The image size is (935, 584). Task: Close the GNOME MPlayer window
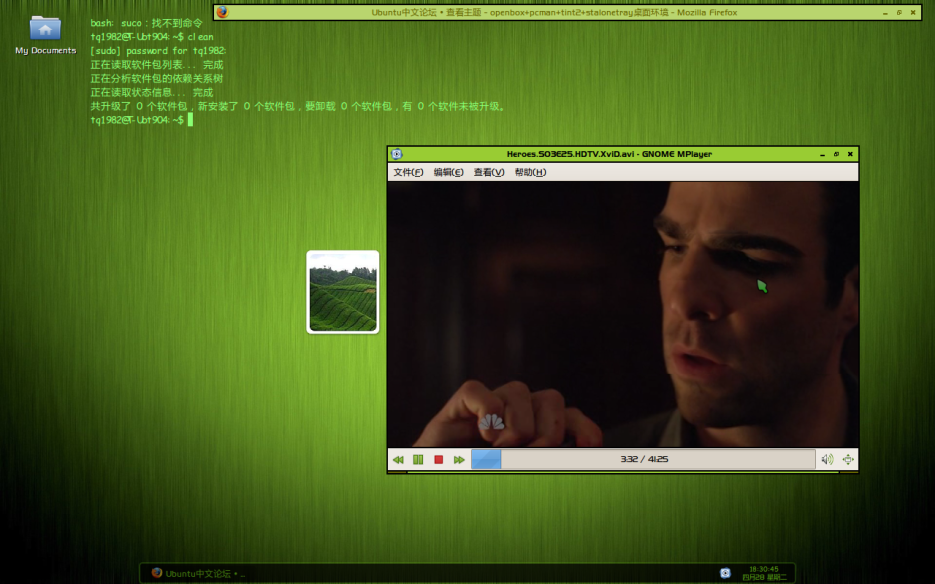tap(850, 154)
